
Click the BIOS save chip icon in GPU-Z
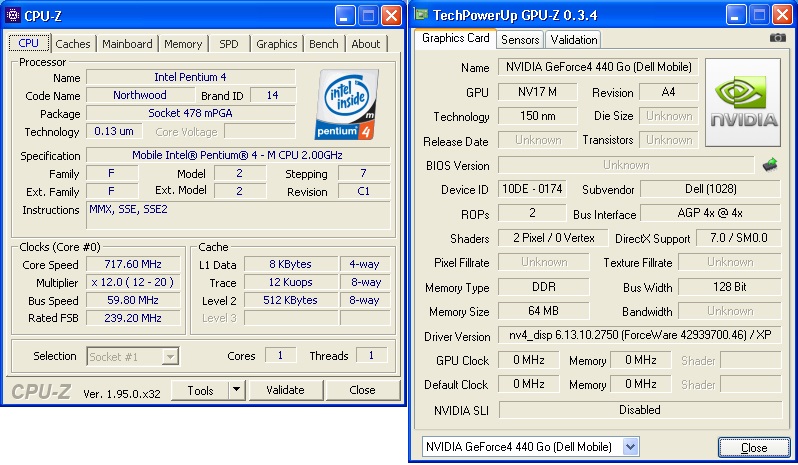770,165
